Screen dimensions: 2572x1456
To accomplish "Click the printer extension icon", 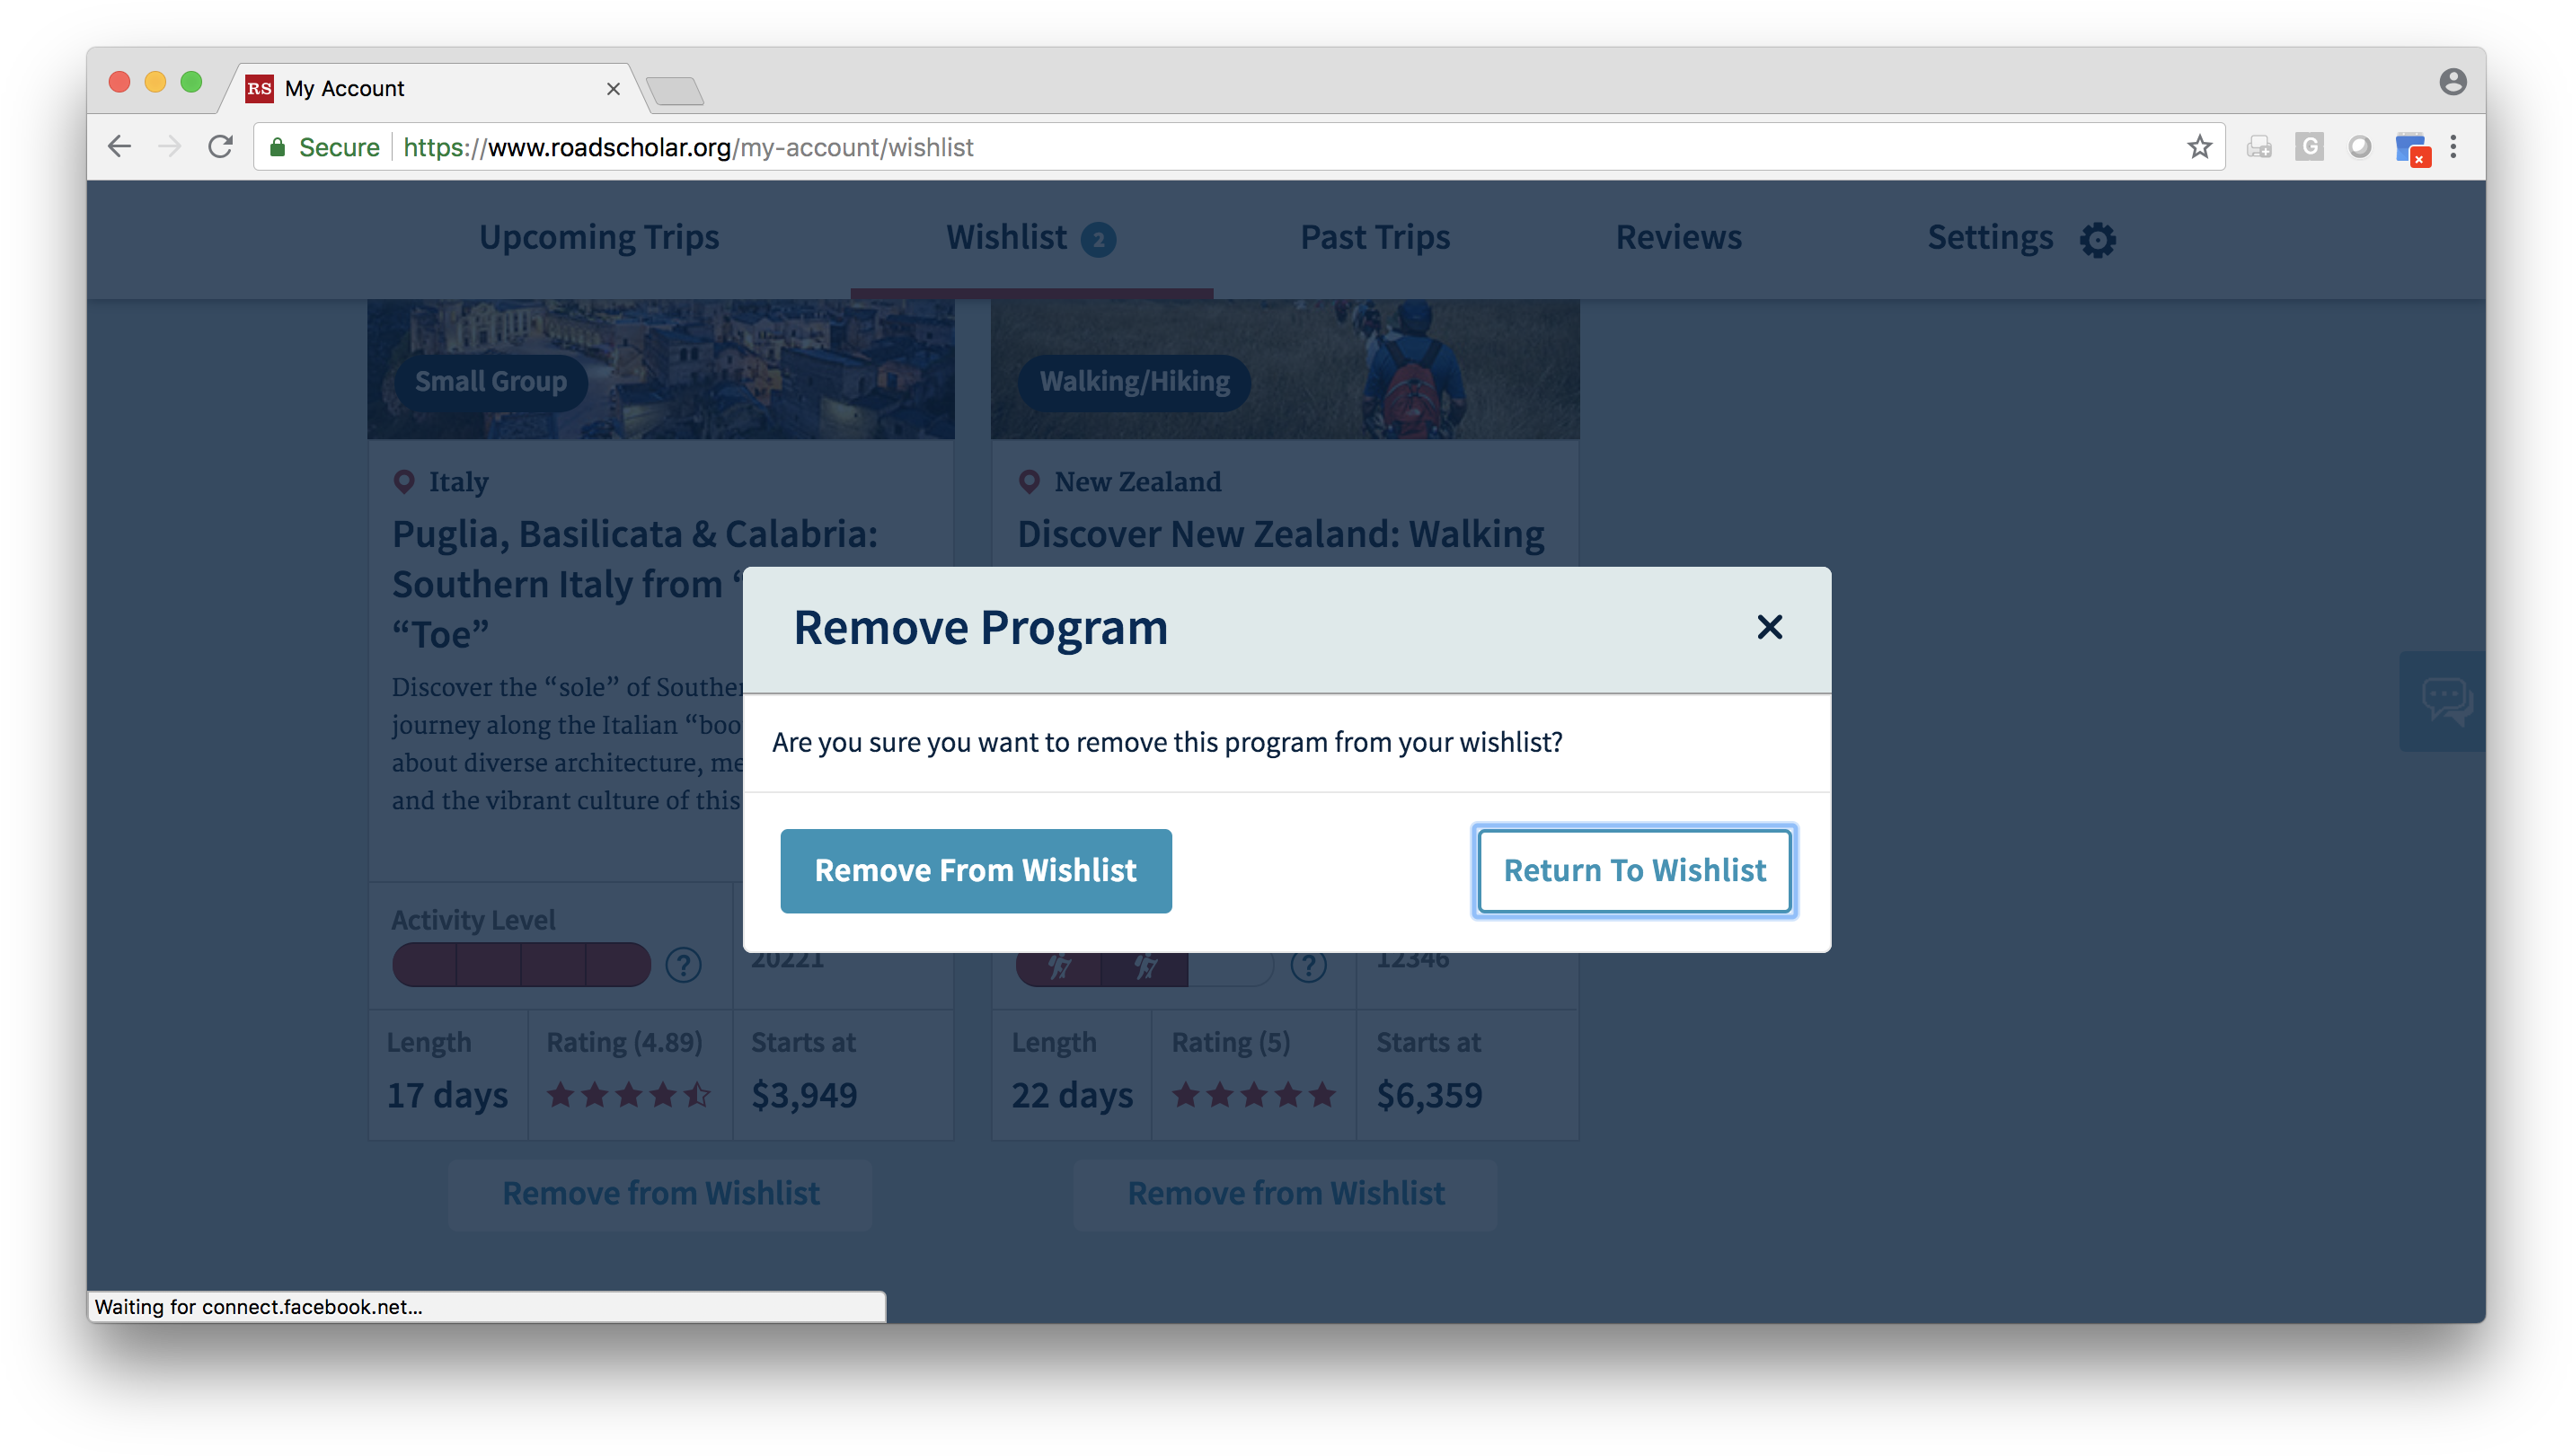I will point(2258,147).
